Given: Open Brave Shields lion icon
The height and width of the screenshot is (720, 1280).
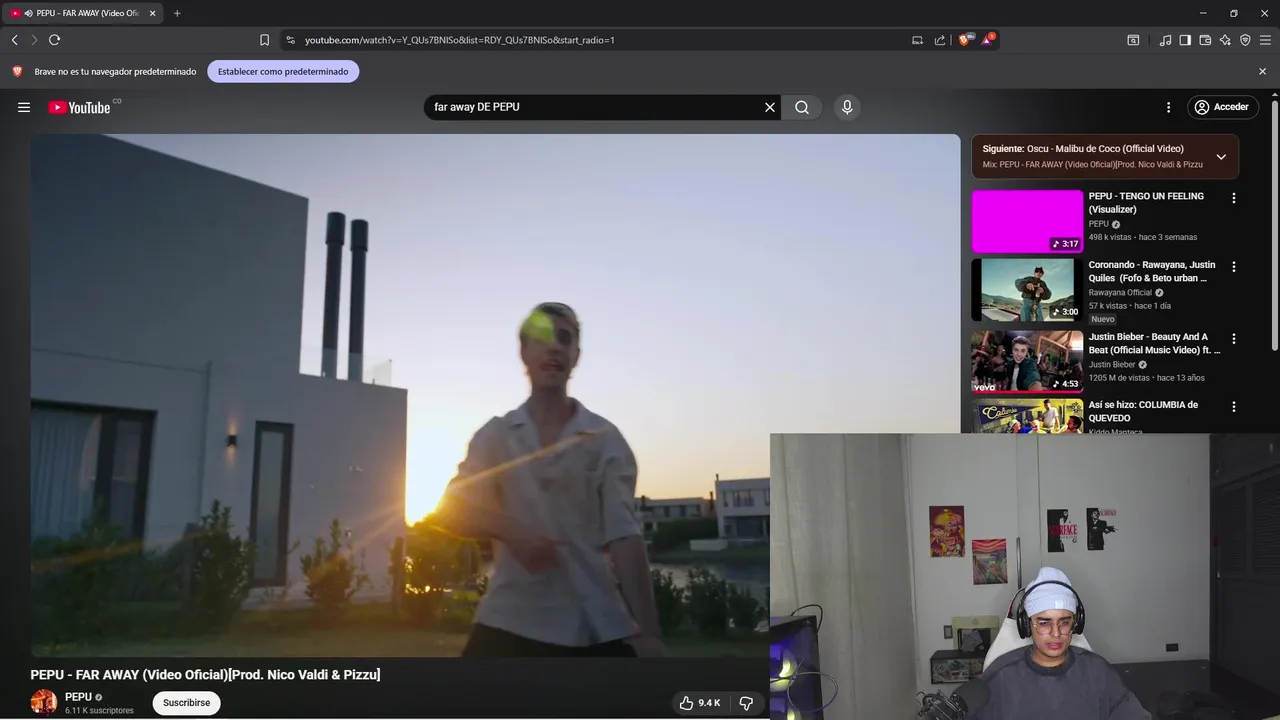Looking at the screenshot, I should [964, 40].
